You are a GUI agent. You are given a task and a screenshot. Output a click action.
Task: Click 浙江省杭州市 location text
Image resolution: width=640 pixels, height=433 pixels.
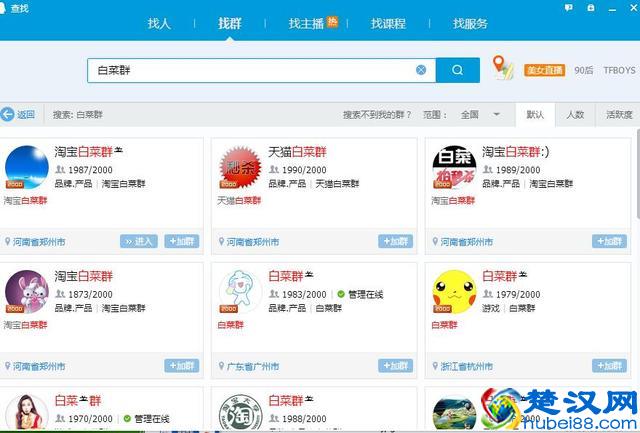467,366
